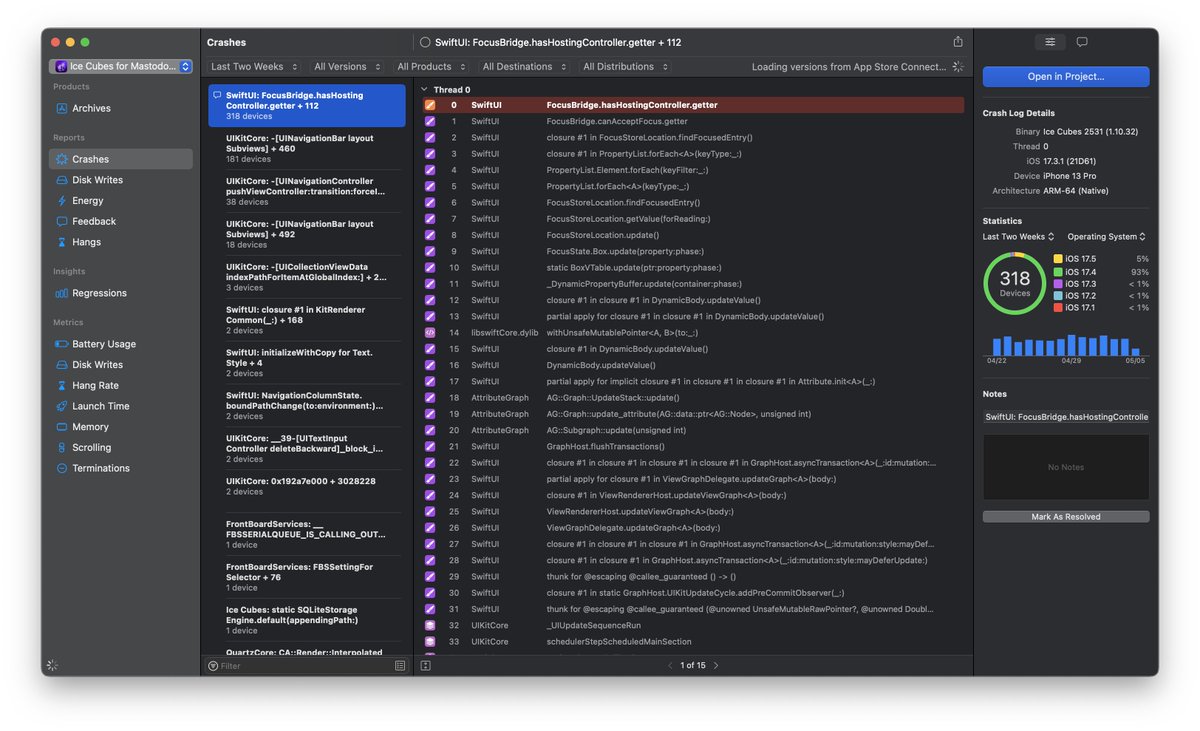
Task: Select frame 21 GraphHost.flushTransactions()
Action: click(x=693, y=446)
